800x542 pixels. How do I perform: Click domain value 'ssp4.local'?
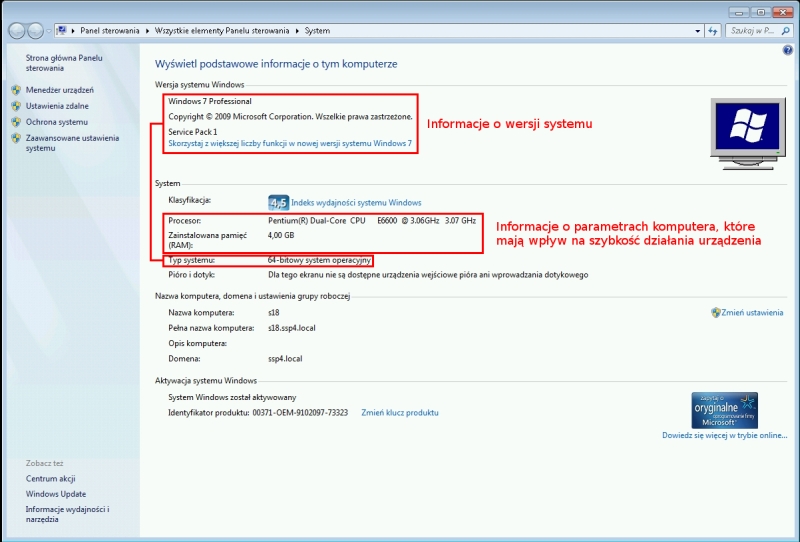pyautogui.click(x=285, y=359)
